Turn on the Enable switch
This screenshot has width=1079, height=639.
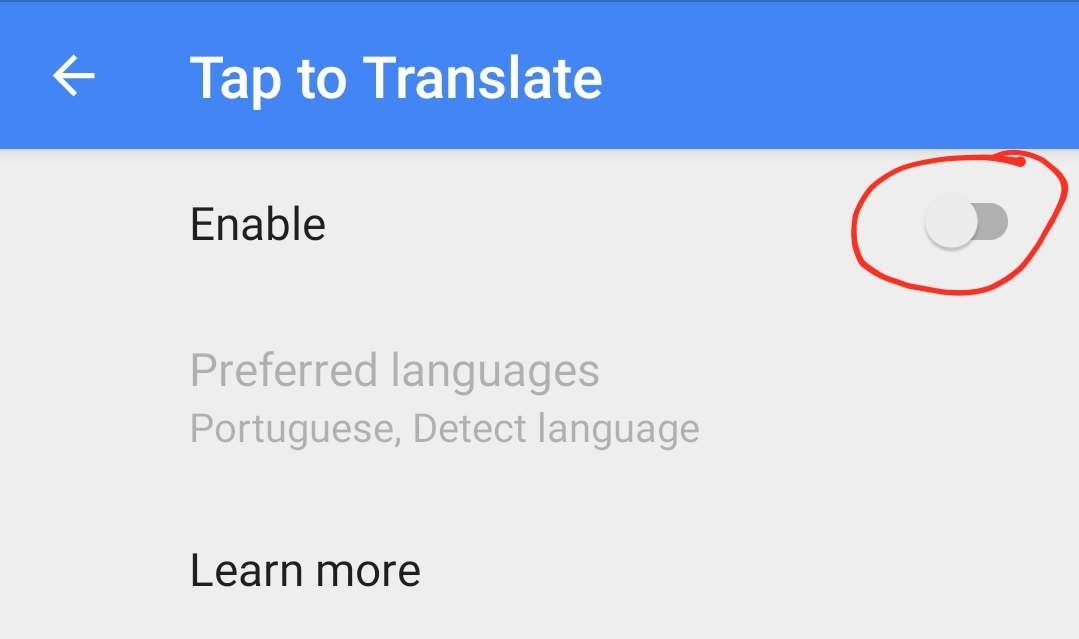[x=966, y=224]
